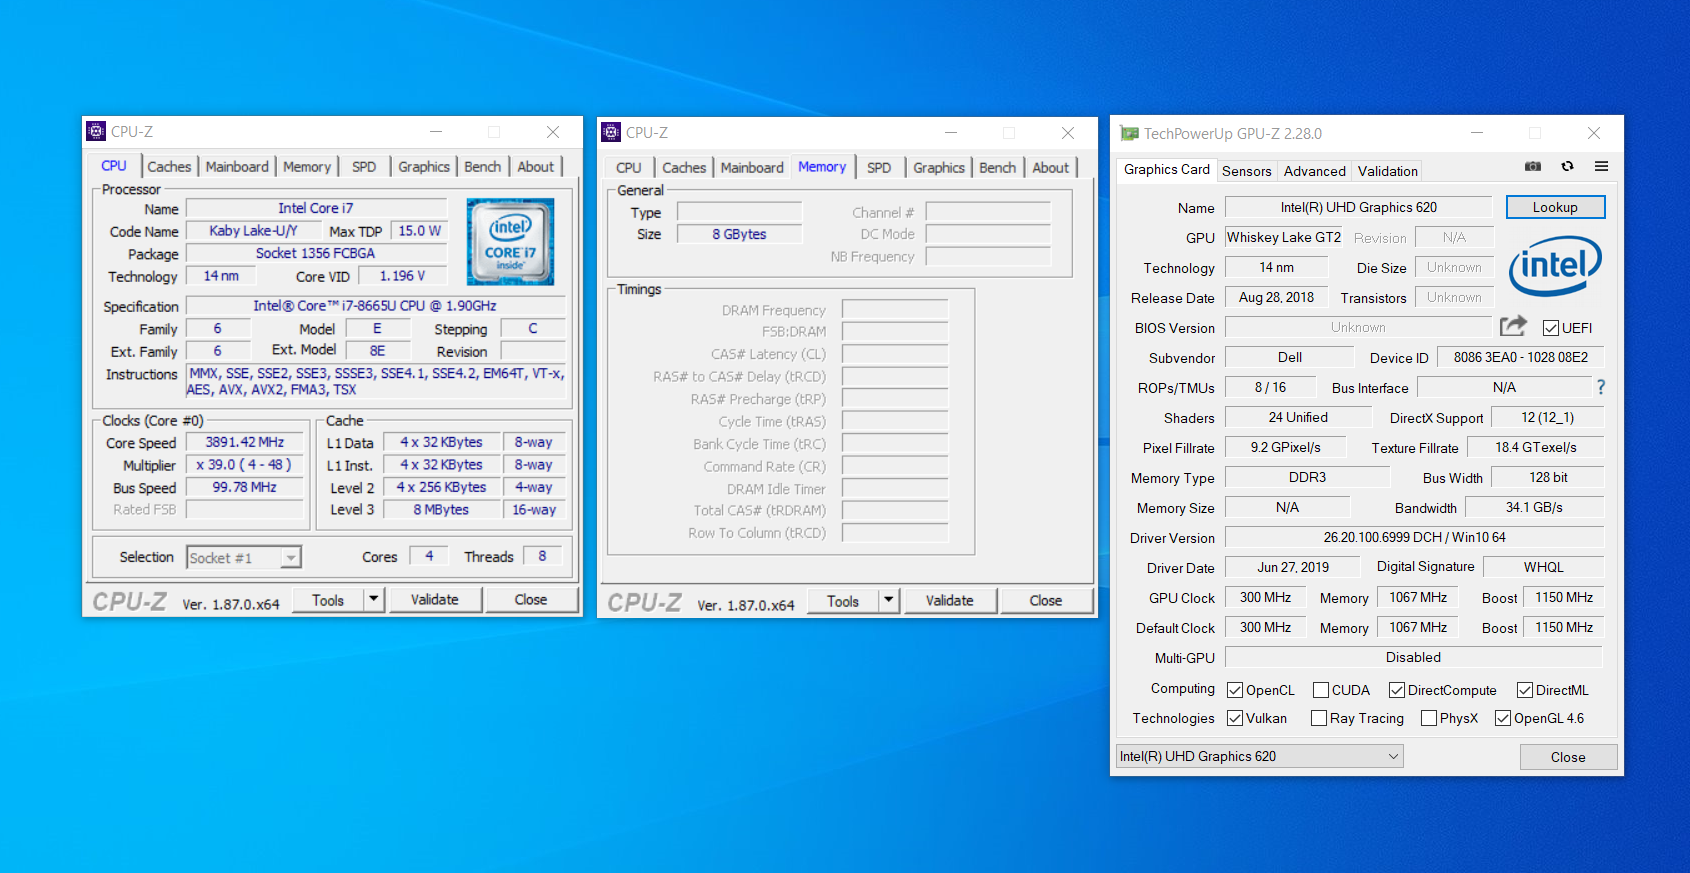Click the Memory Type DDR3 value
Image resolution: width=1690 pixels, height=873 pixels.
point(1307,477)
